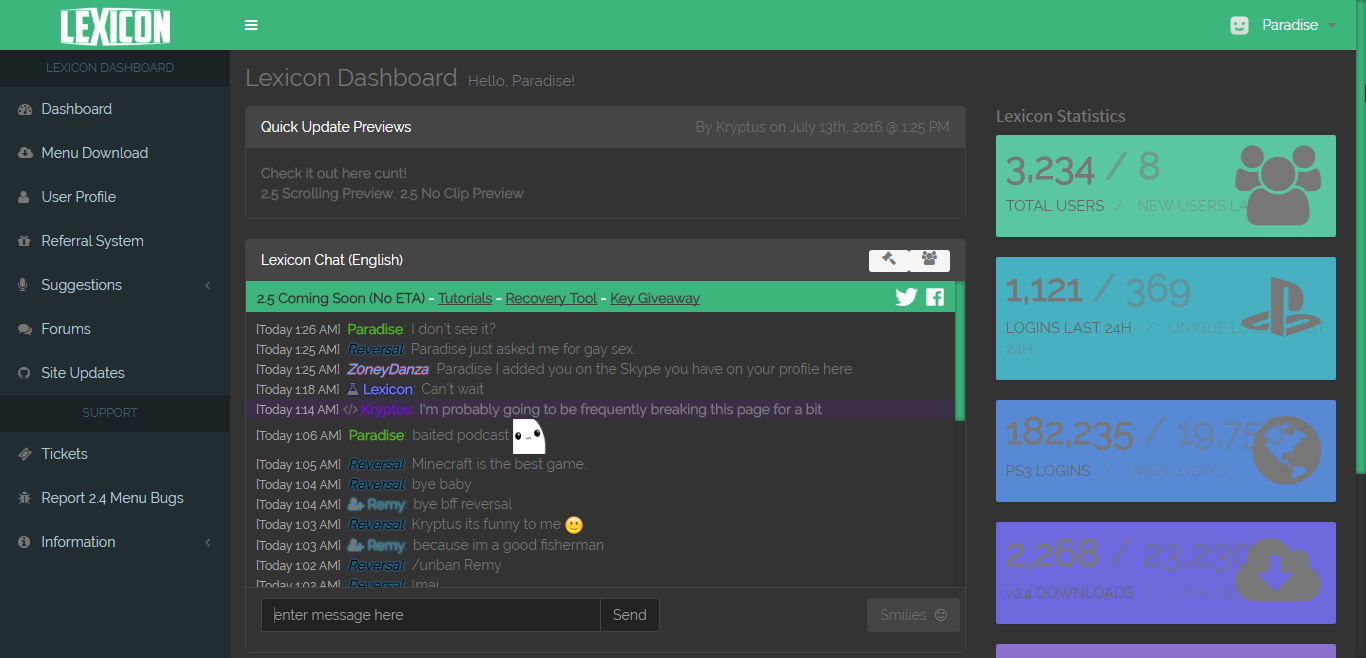
Task: Expand the Information submenu
Action: 115,542
